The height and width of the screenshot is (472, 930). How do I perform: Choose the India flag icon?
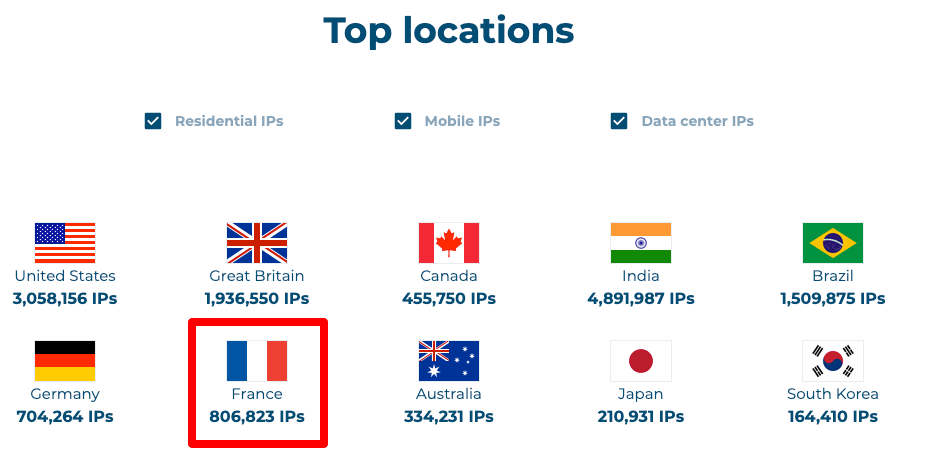[641, 243]
